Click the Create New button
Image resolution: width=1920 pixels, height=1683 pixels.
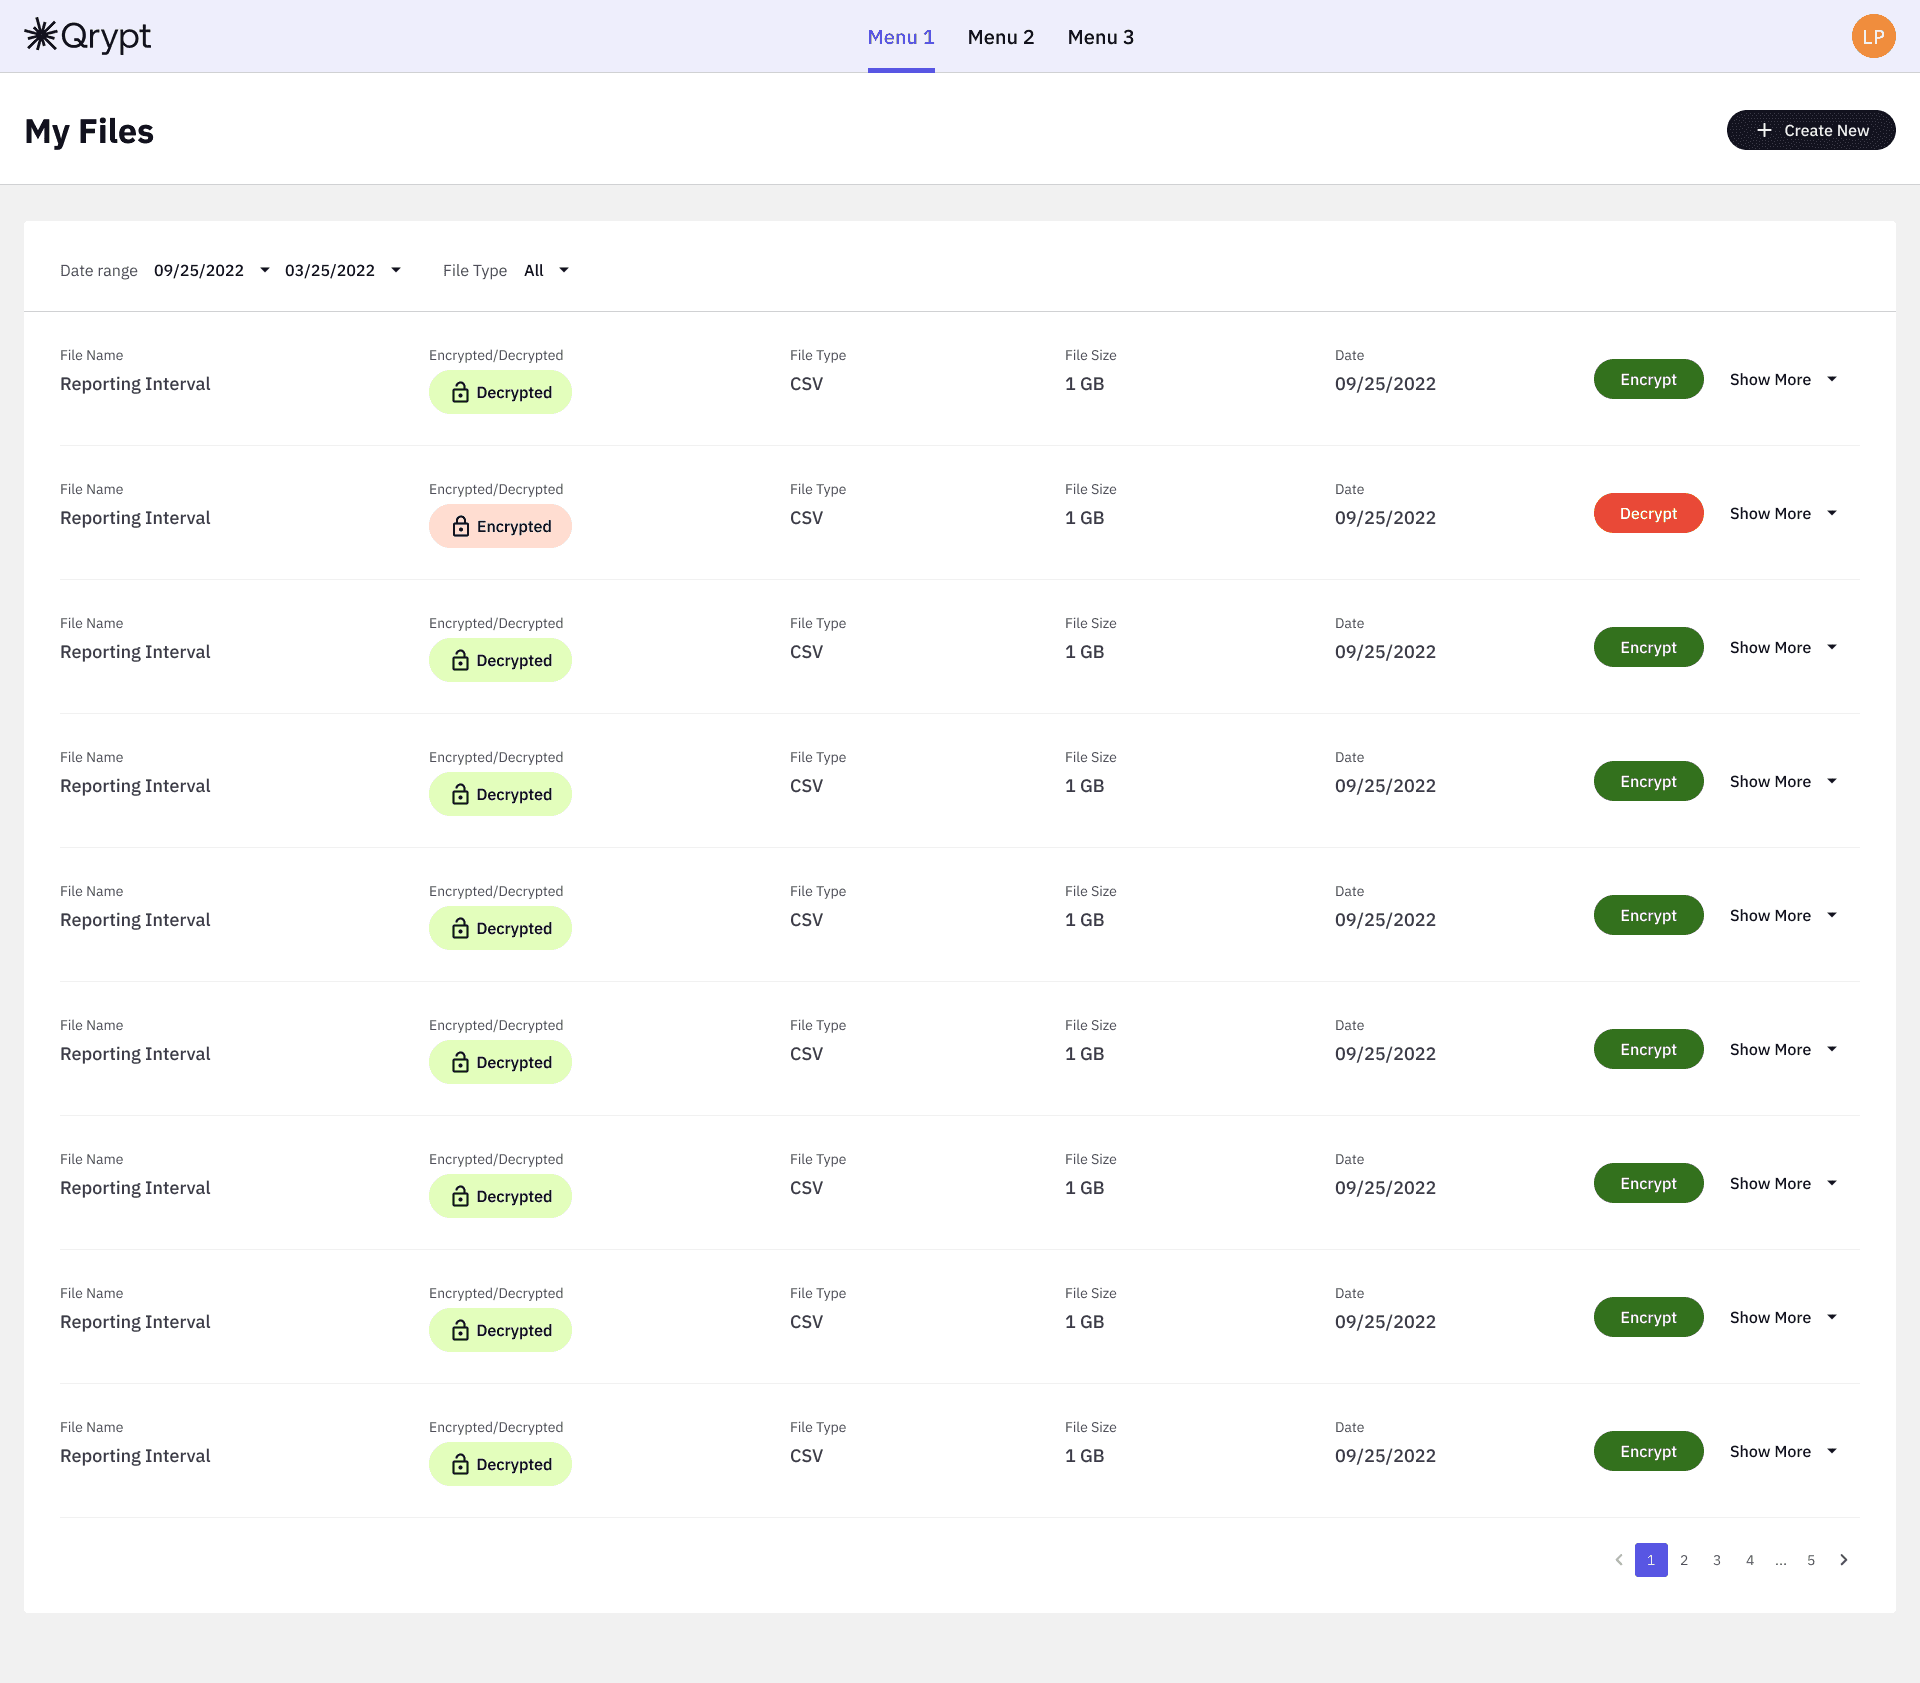click(x=1810, y=130)
